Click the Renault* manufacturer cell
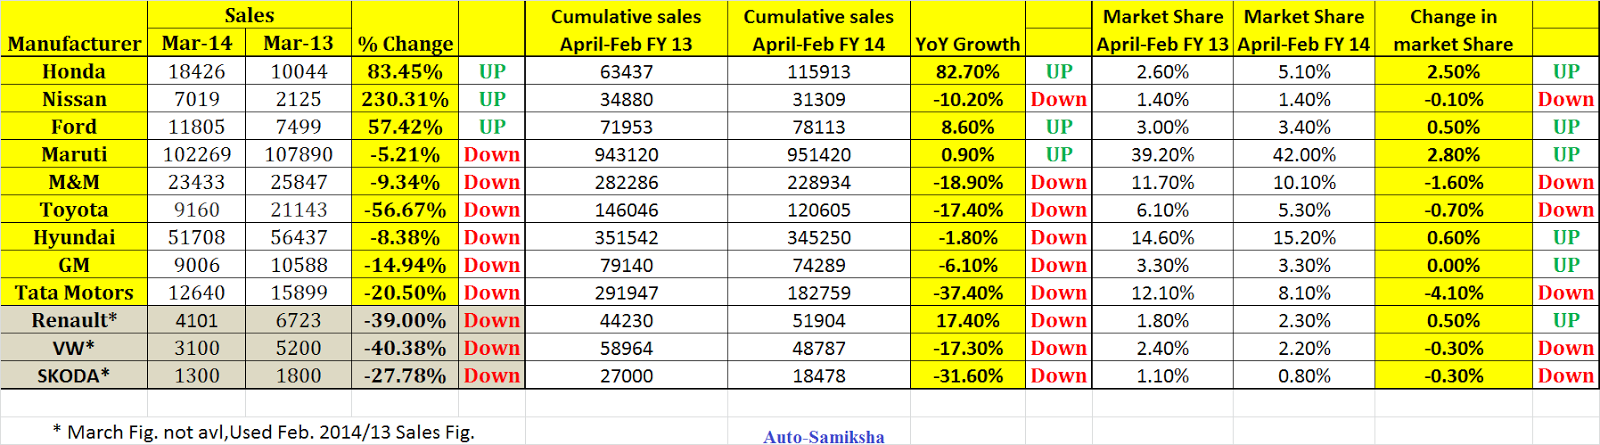 (x=74, y=320)
